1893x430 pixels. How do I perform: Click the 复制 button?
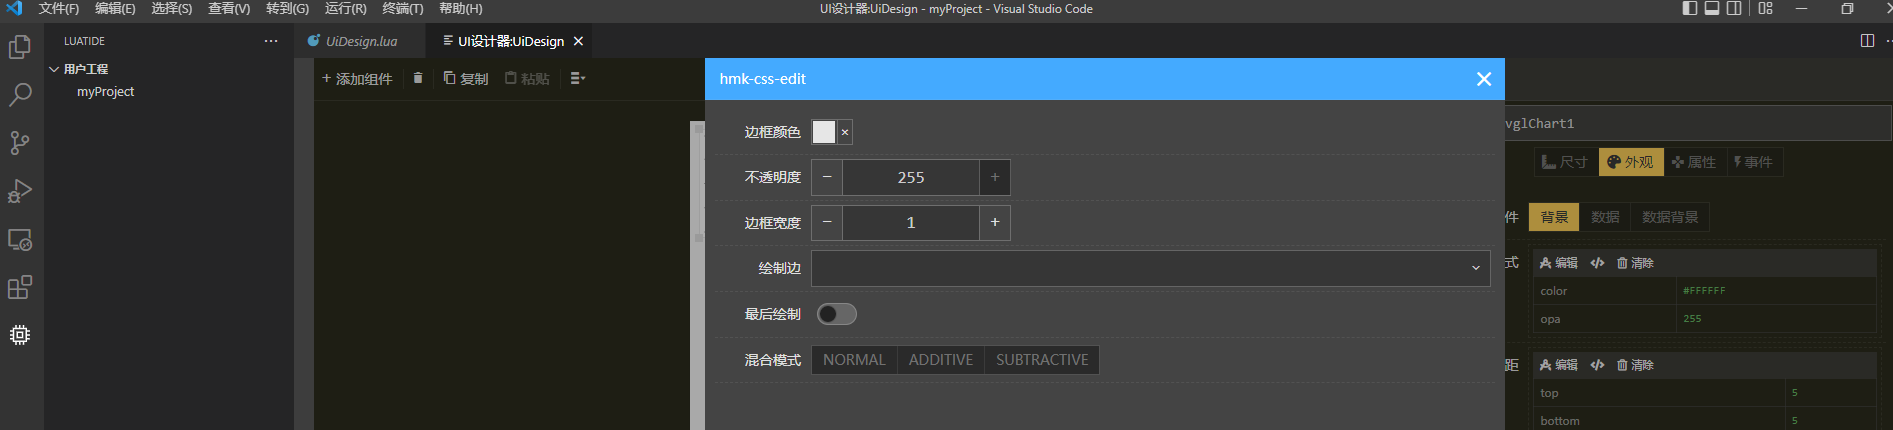tap(466, 78)
